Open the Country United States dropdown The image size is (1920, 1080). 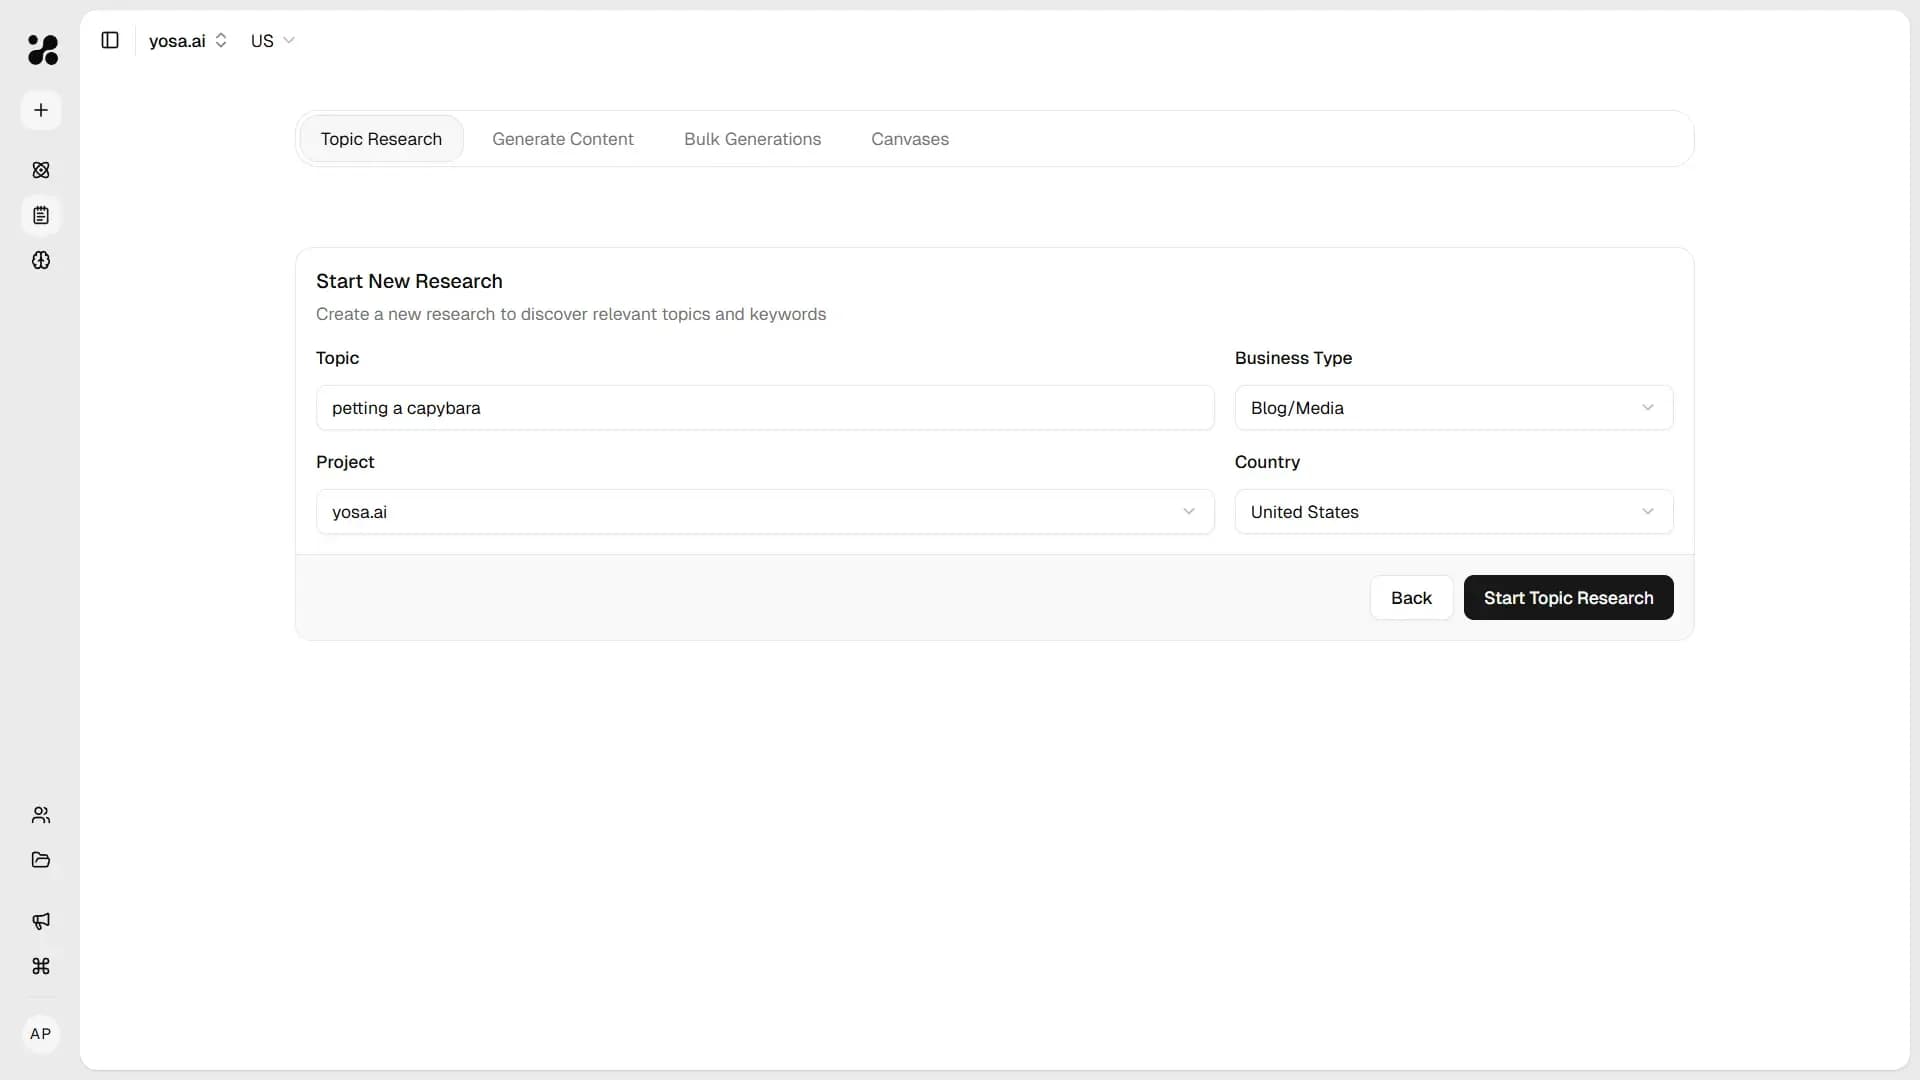point(1453,511)
